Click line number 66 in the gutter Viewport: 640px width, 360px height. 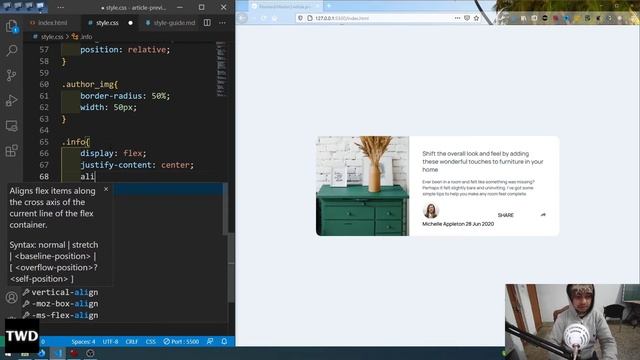[x=44, y=153]
